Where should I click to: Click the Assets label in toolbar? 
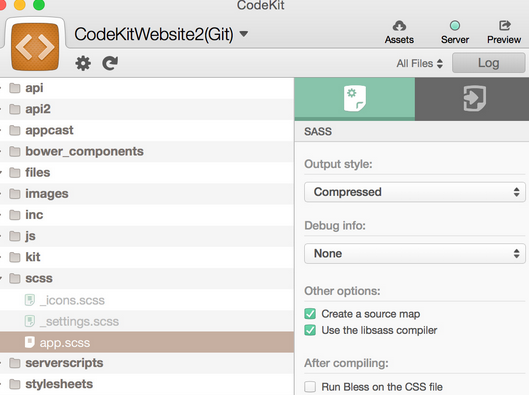[x=399, y=40]
